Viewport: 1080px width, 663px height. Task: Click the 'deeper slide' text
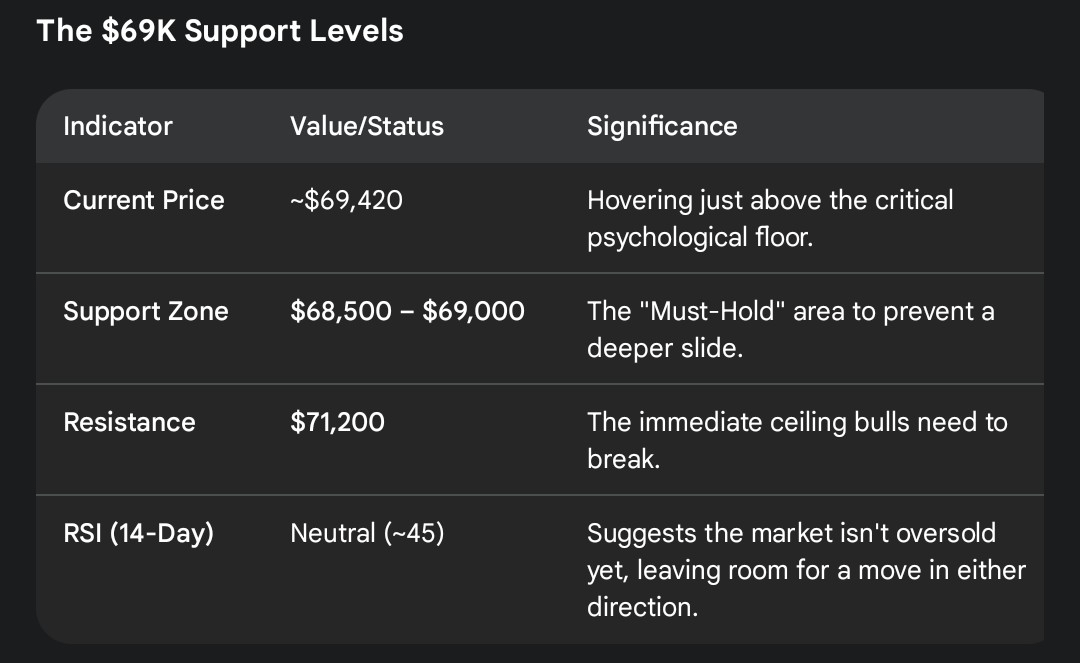[665, 349]
